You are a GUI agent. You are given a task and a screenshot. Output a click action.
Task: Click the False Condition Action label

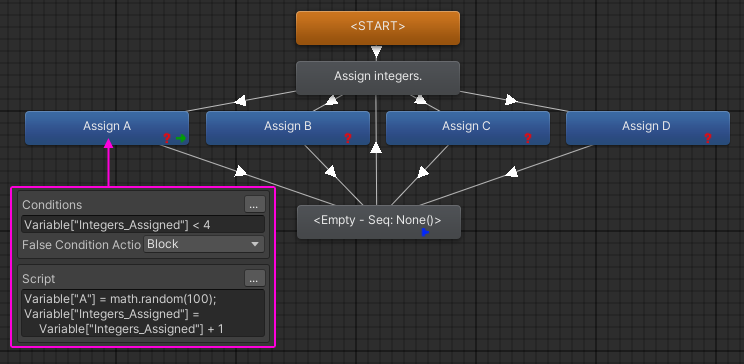click(82, 245)
